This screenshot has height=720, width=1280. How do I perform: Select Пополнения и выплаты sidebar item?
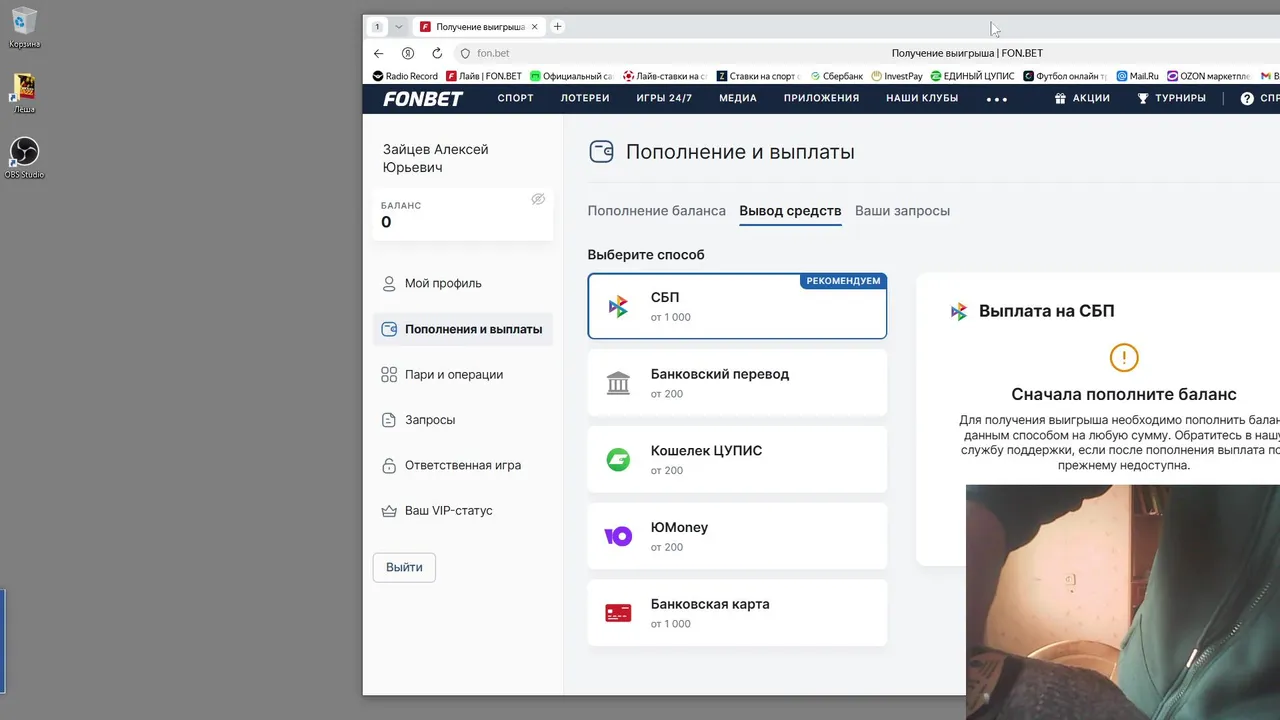(x=463, y=329)
